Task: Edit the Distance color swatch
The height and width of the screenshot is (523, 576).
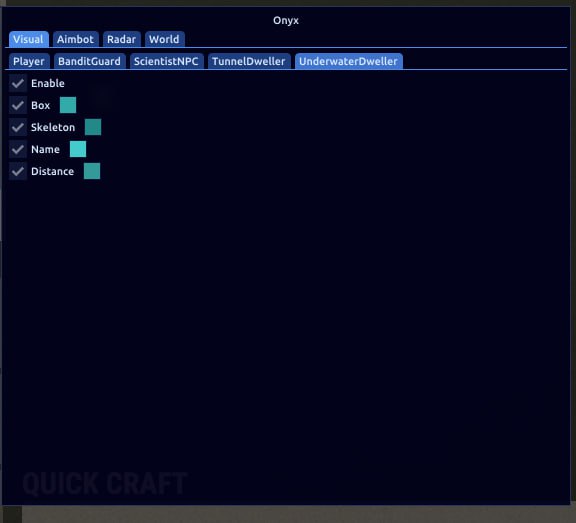Action: [x=92, y=171]
